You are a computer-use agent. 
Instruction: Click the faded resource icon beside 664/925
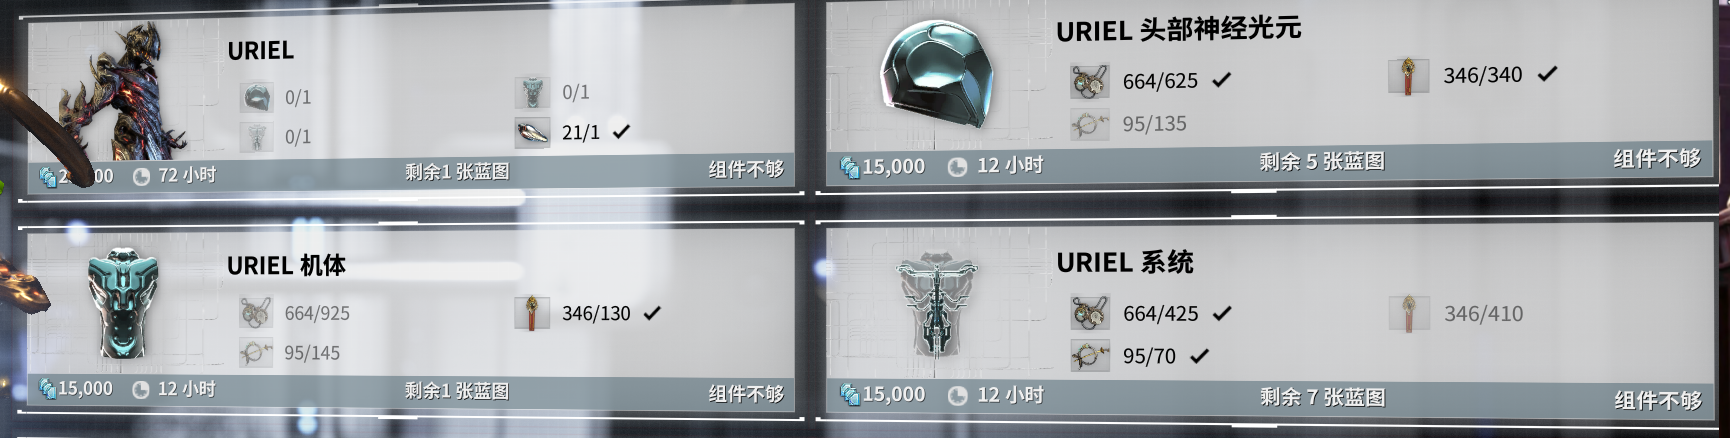coord(256,313)
